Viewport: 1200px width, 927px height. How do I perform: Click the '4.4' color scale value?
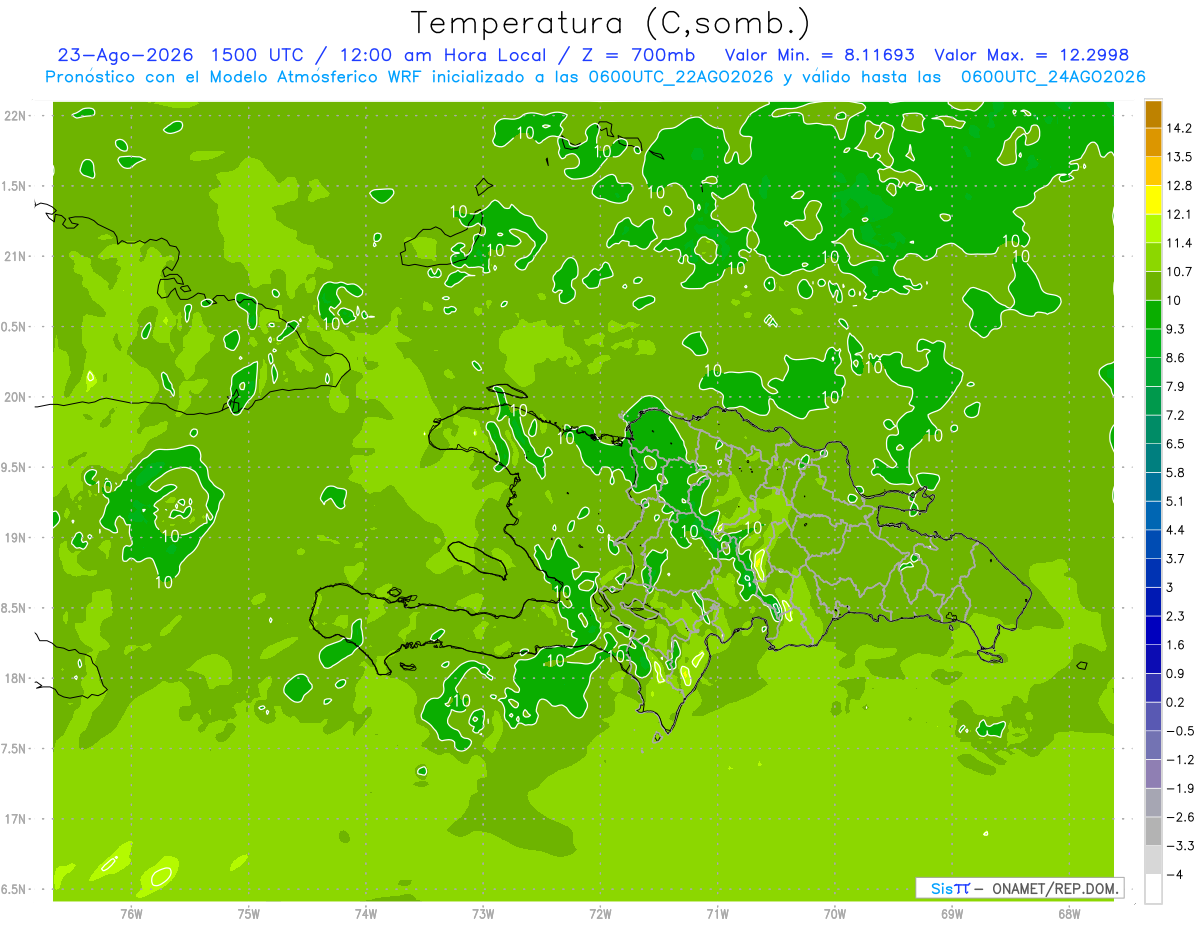[x=1176, y=530]
